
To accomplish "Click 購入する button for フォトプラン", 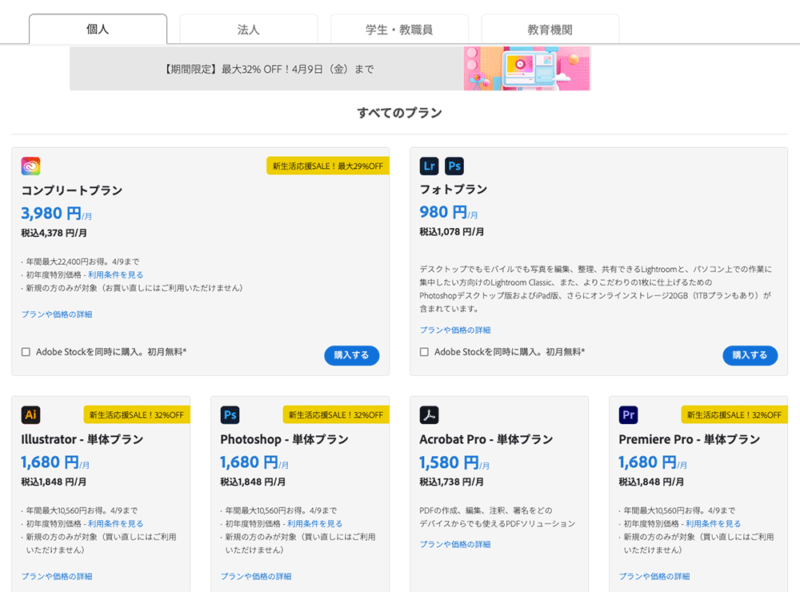I will click(x=750, y=355).
